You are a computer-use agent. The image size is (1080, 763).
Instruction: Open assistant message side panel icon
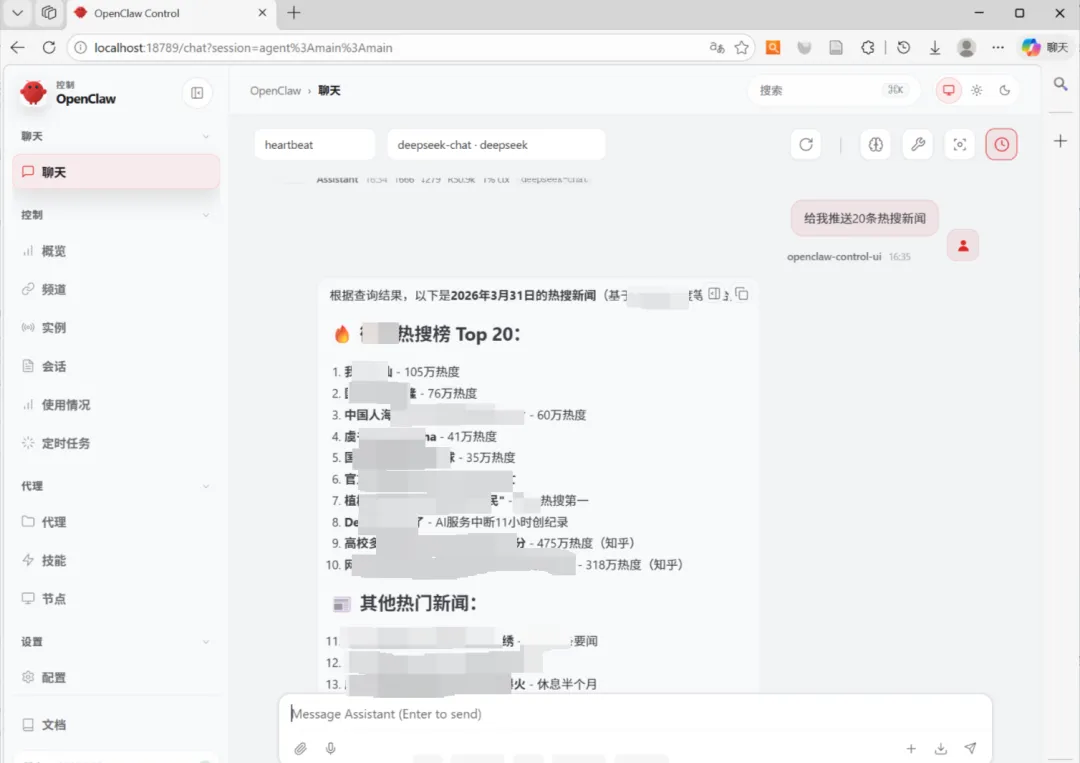714,294
